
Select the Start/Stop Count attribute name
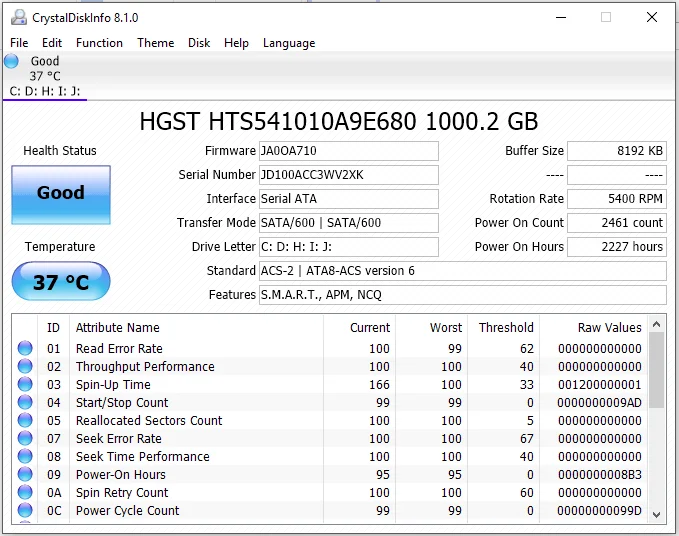(122, 403)
